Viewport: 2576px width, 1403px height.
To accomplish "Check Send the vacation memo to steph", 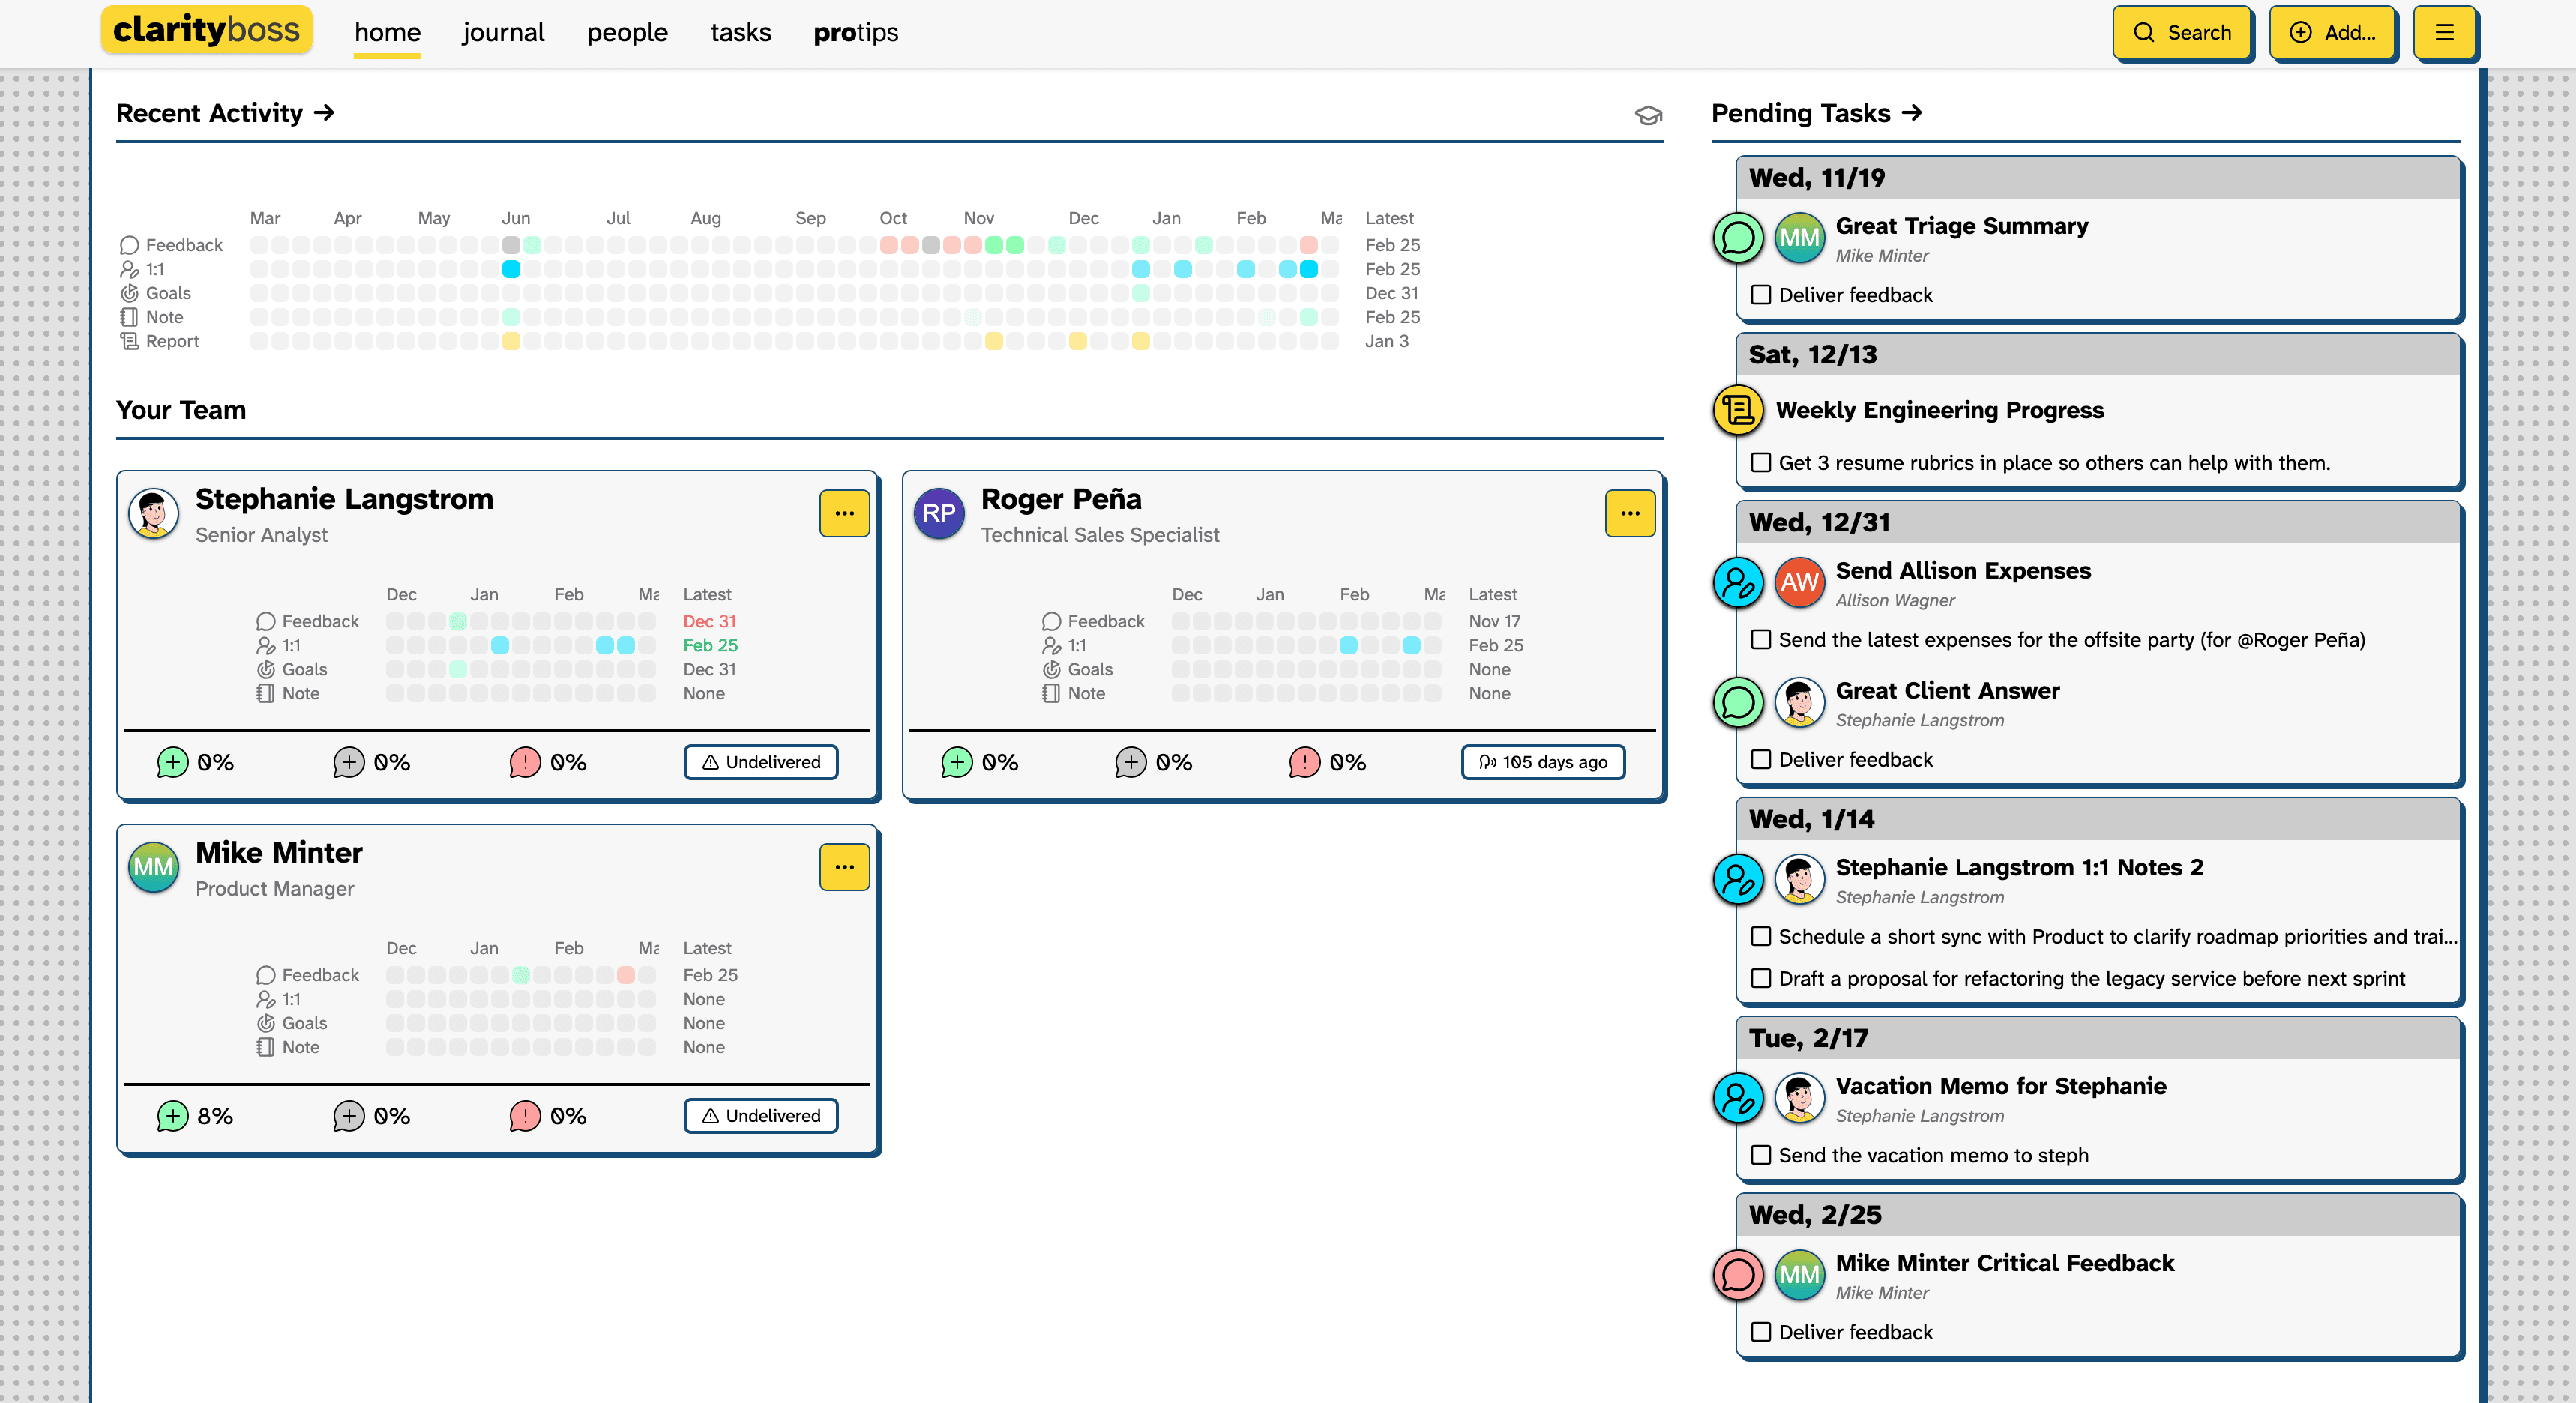I will 1760,1155.
